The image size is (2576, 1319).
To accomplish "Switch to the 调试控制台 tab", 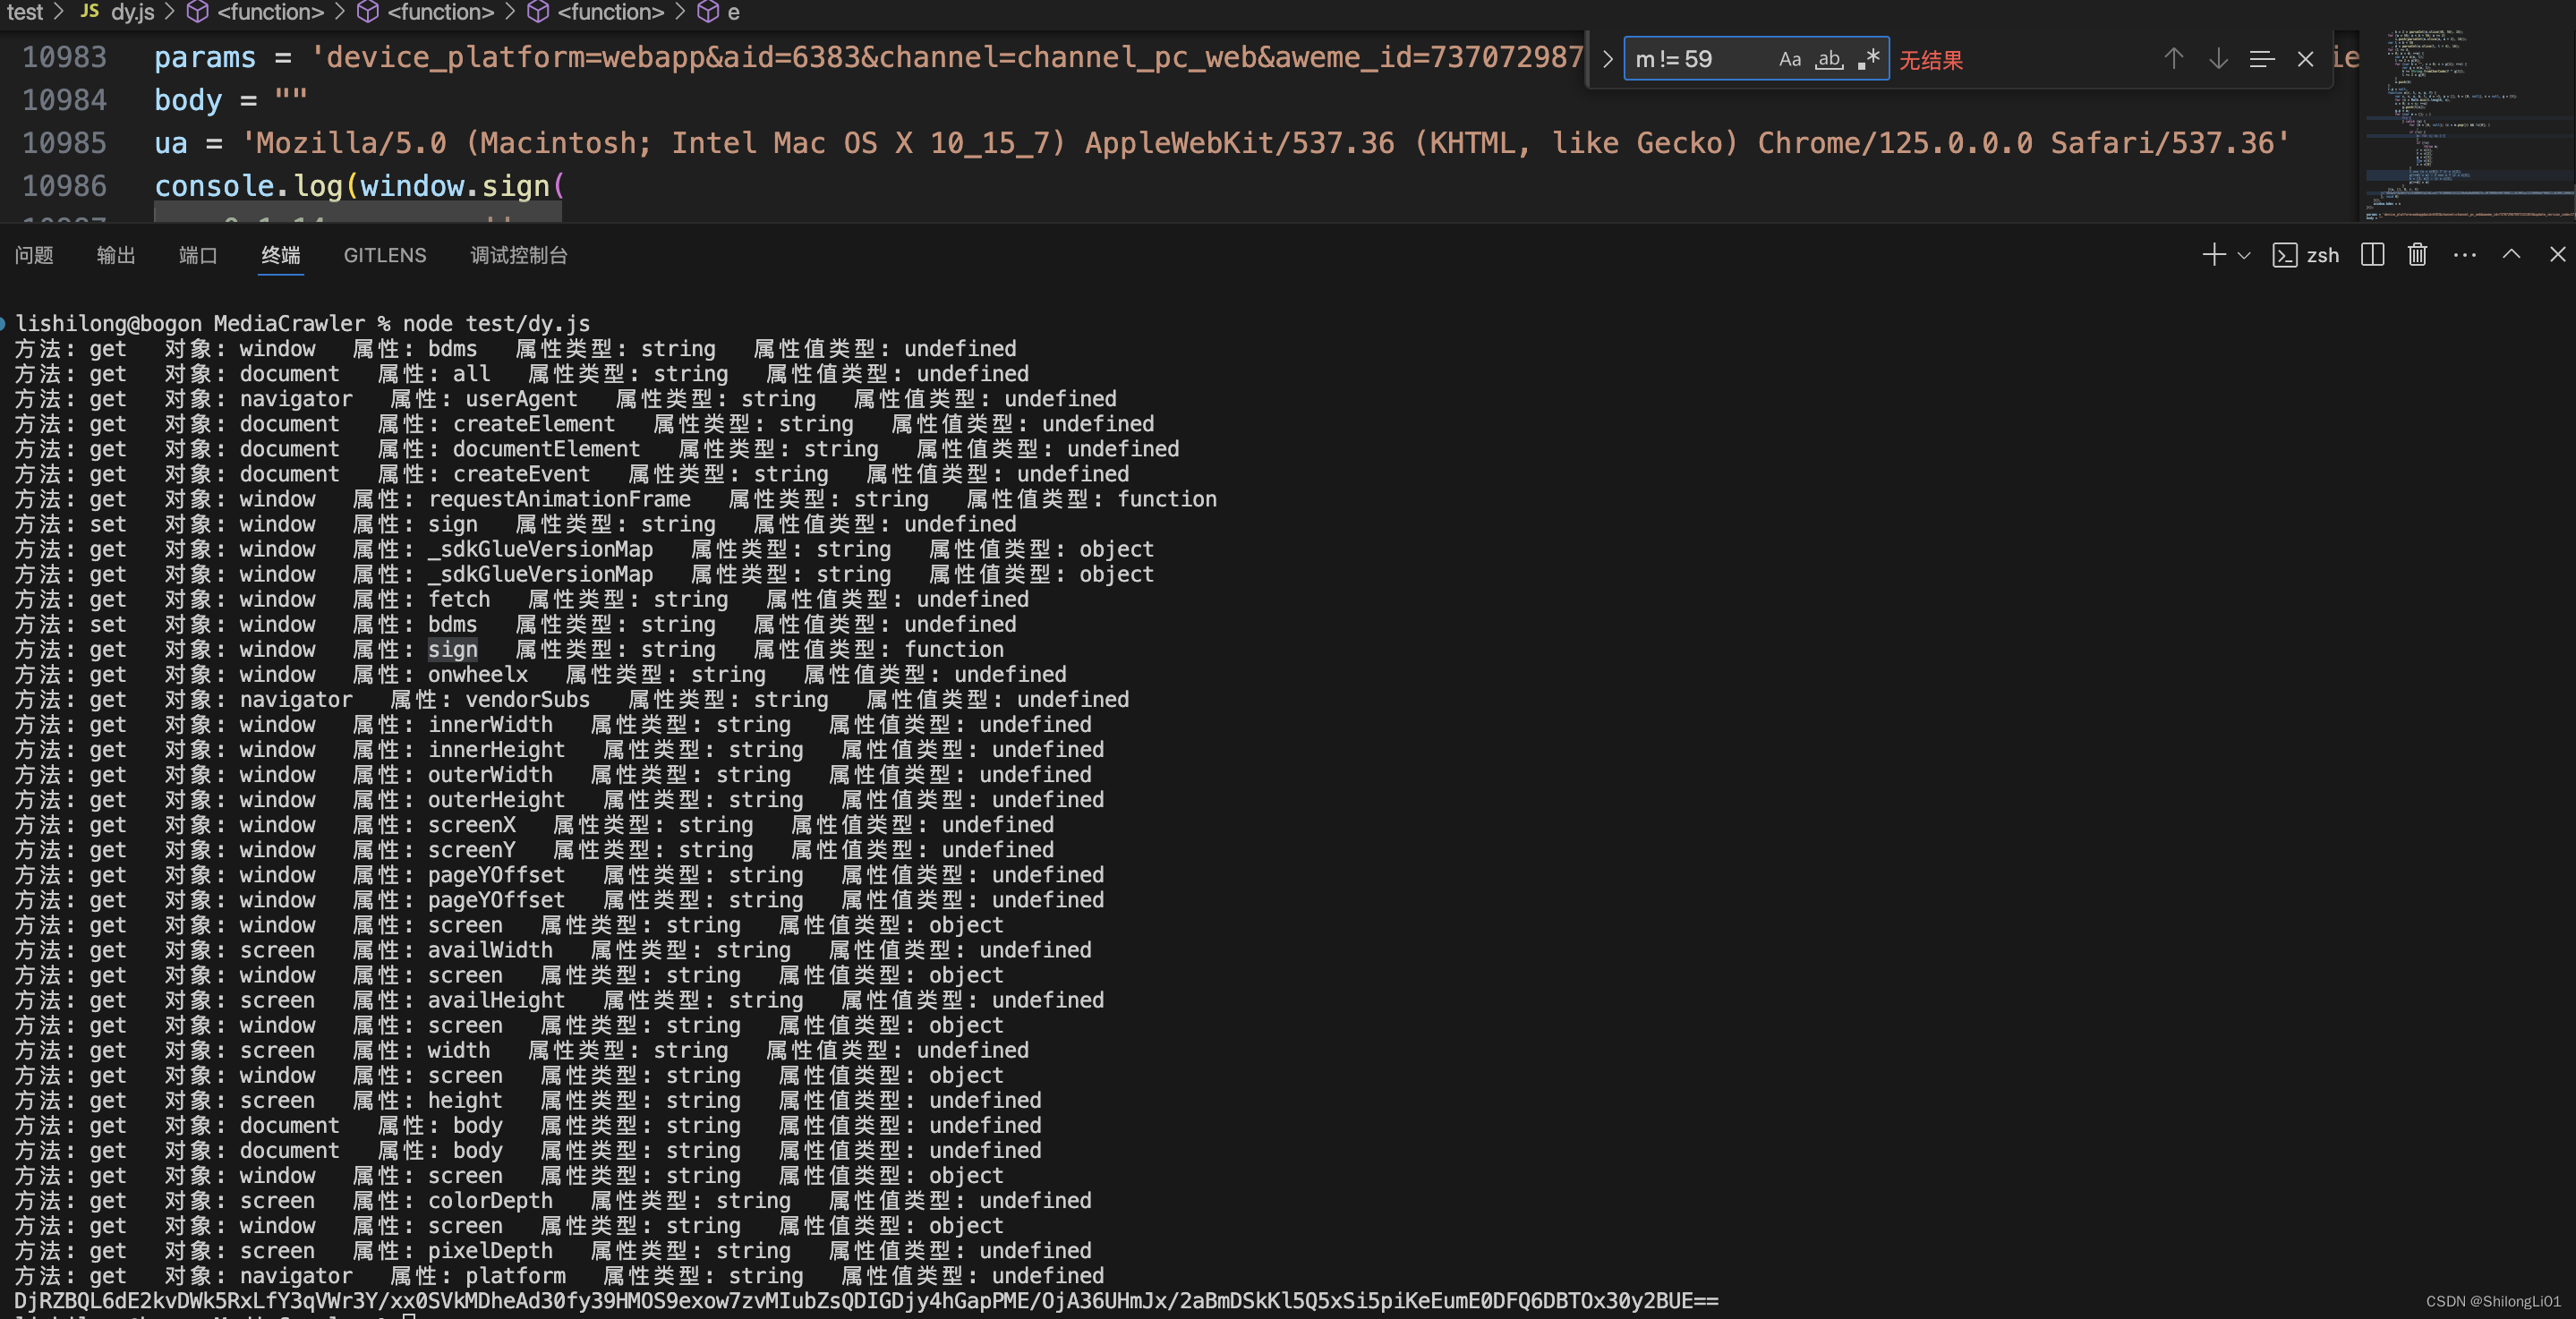I will [518, 255].
